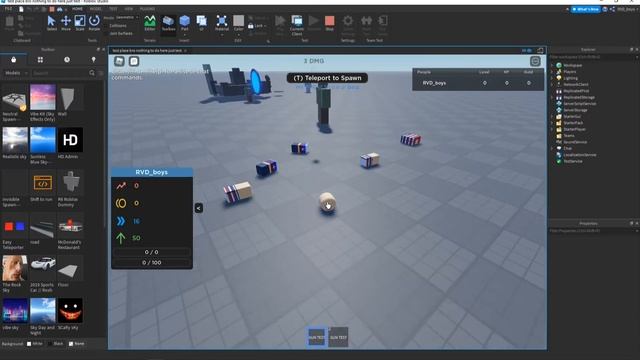
Task: Click the Lock tool in Edit group
Action: (x=257, y=26)
